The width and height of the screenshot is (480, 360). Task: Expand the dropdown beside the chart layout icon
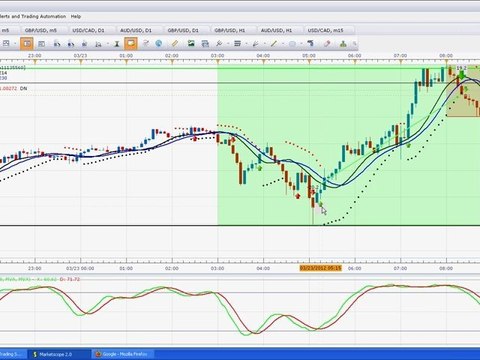click(15, 44)
